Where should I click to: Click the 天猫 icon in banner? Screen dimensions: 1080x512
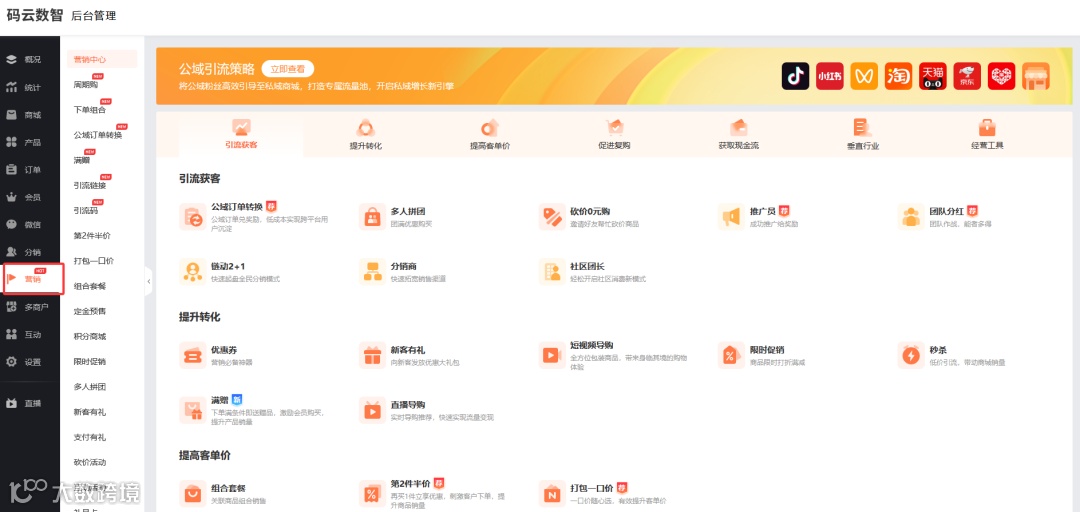click(933, 76)
